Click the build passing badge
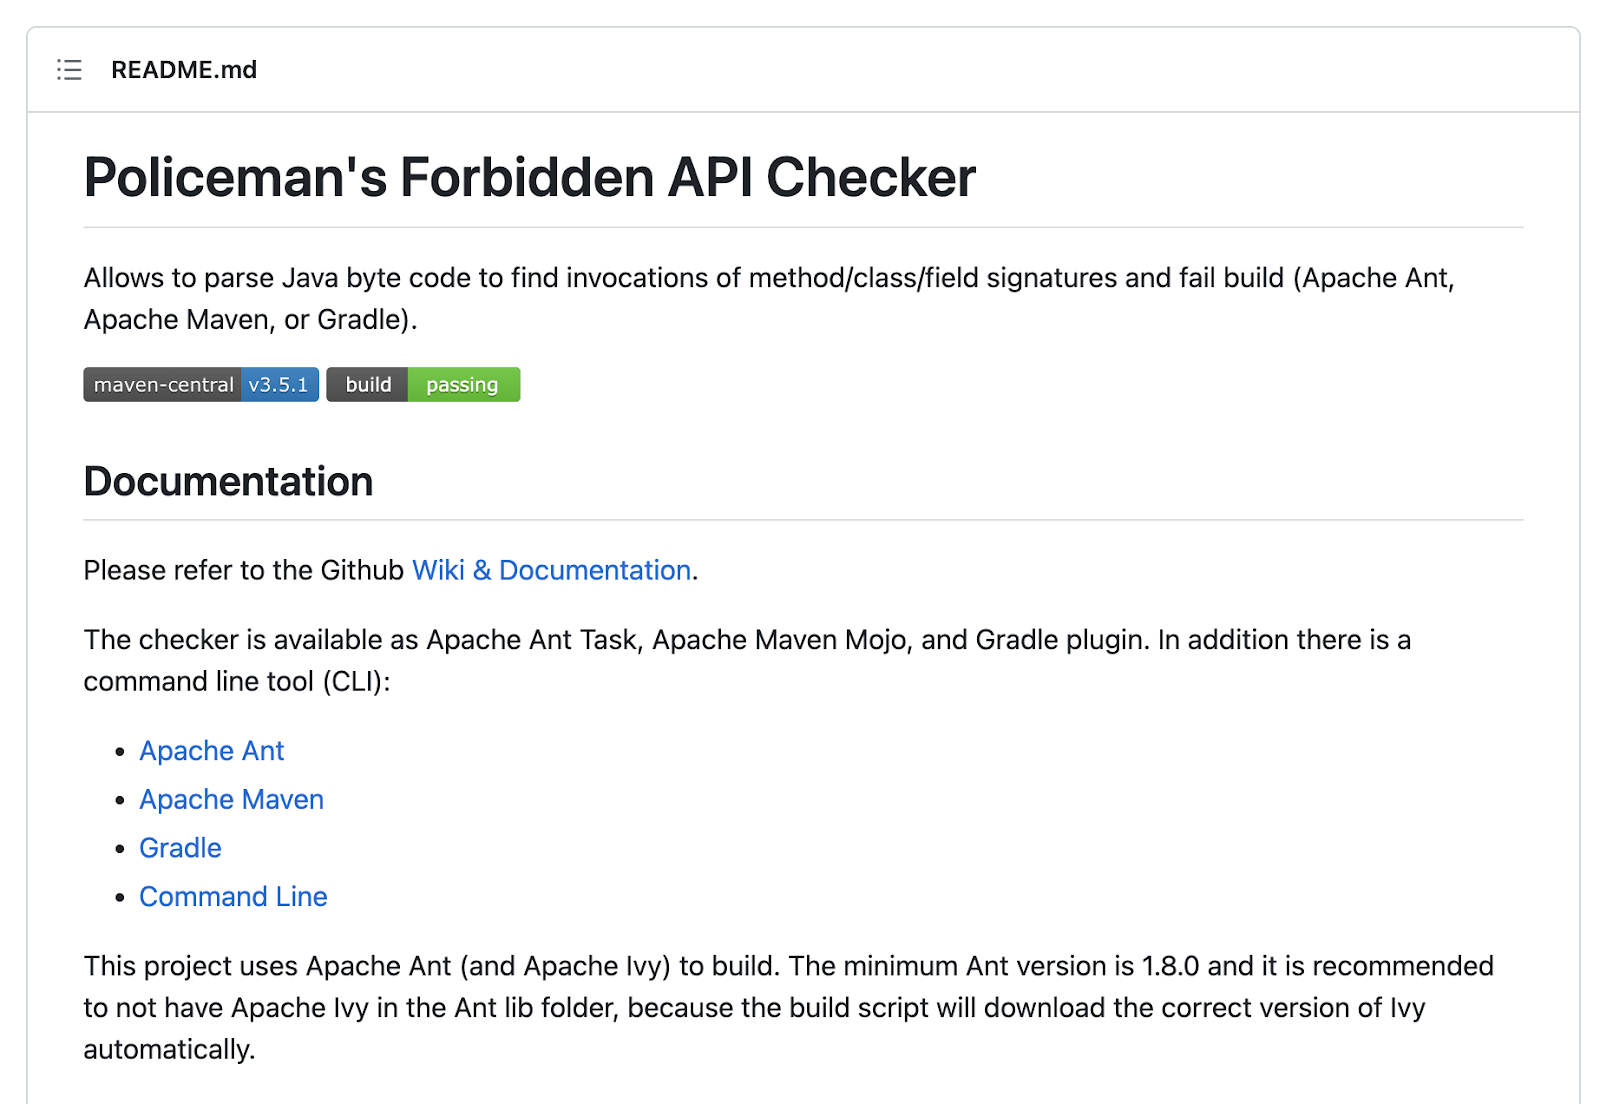 click(423, 385)
